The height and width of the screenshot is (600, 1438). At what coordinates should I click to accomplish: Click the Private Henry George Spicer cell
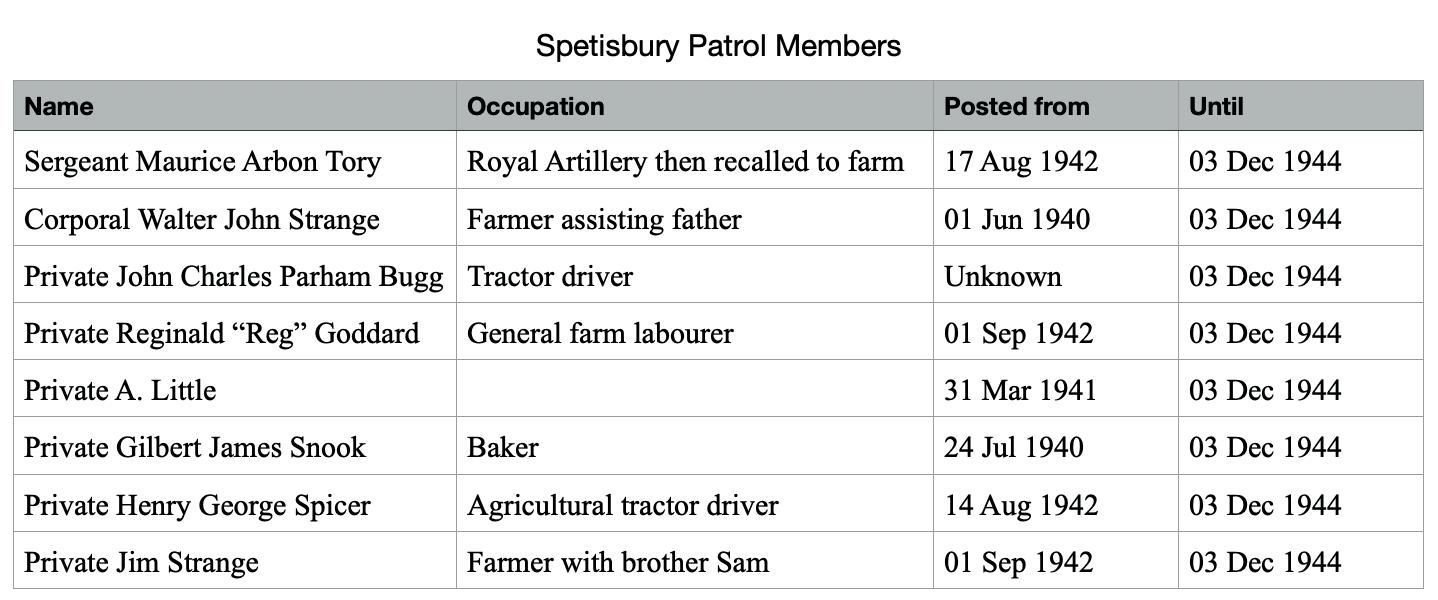click(x=197, y=505)
